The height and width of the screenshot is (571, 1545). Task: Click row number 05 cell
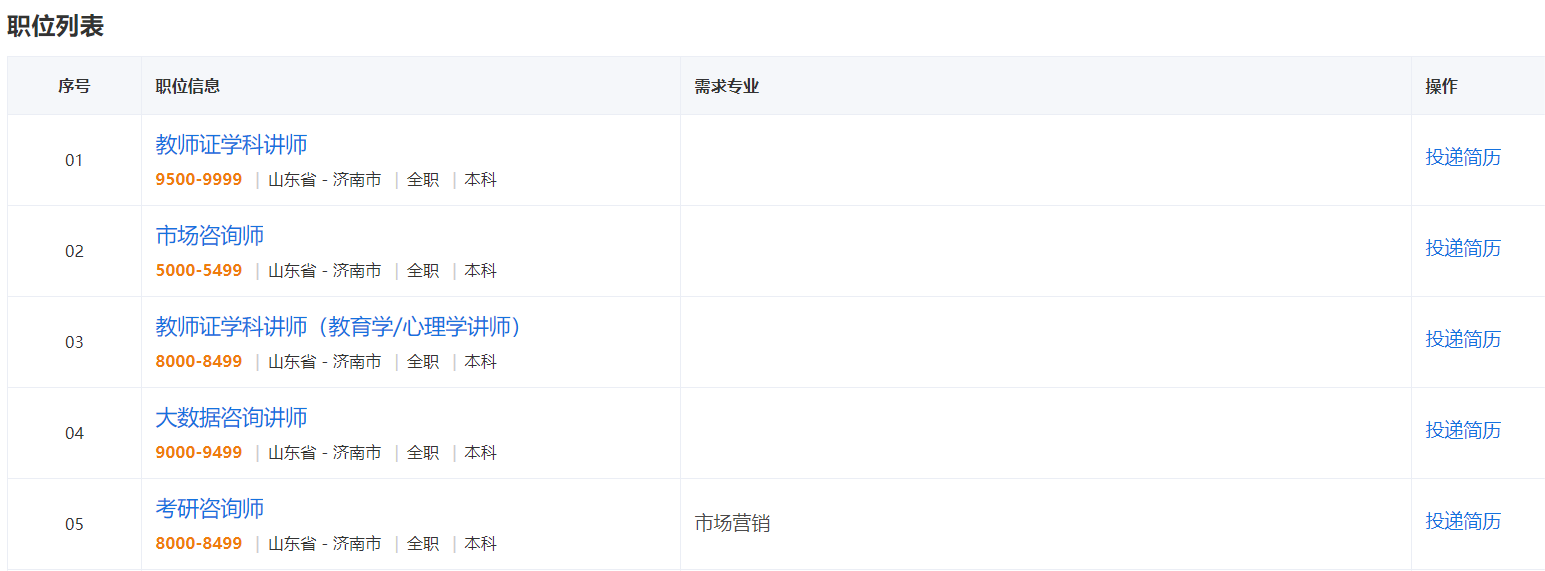74,524
